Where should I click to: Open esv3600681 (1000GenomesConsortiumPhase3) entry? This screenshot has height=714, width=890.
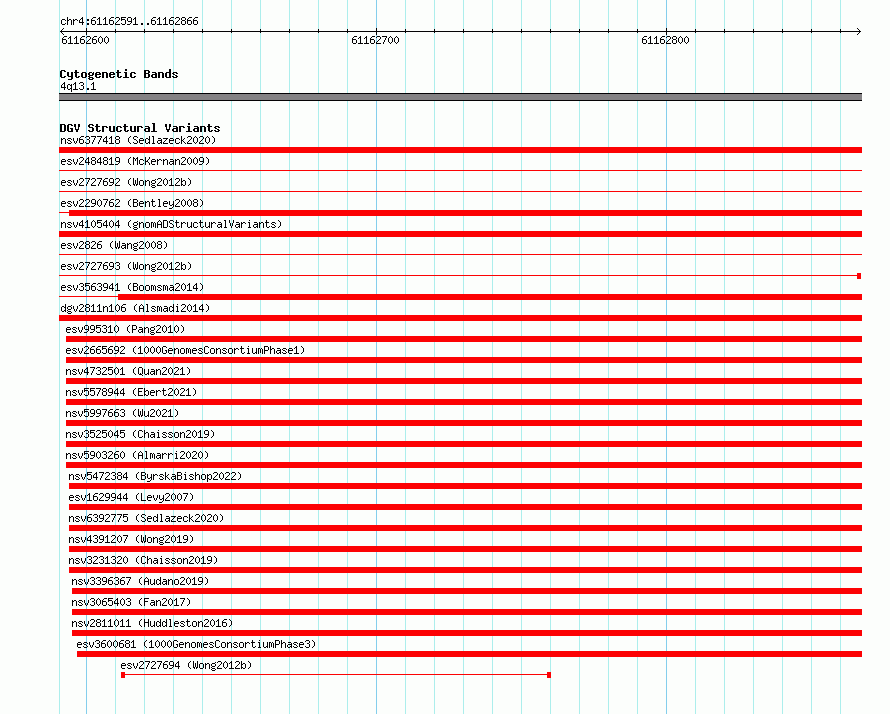(x=196, y=644)
